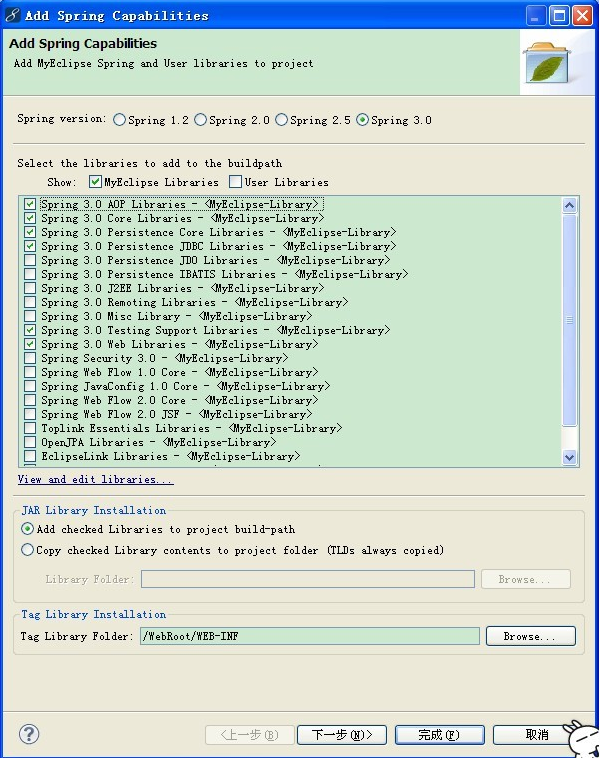This screenshot has width=600, height=758.
Task: Check Spring 3.0 Persistence IBATIS Libraries
Action: 30,275
